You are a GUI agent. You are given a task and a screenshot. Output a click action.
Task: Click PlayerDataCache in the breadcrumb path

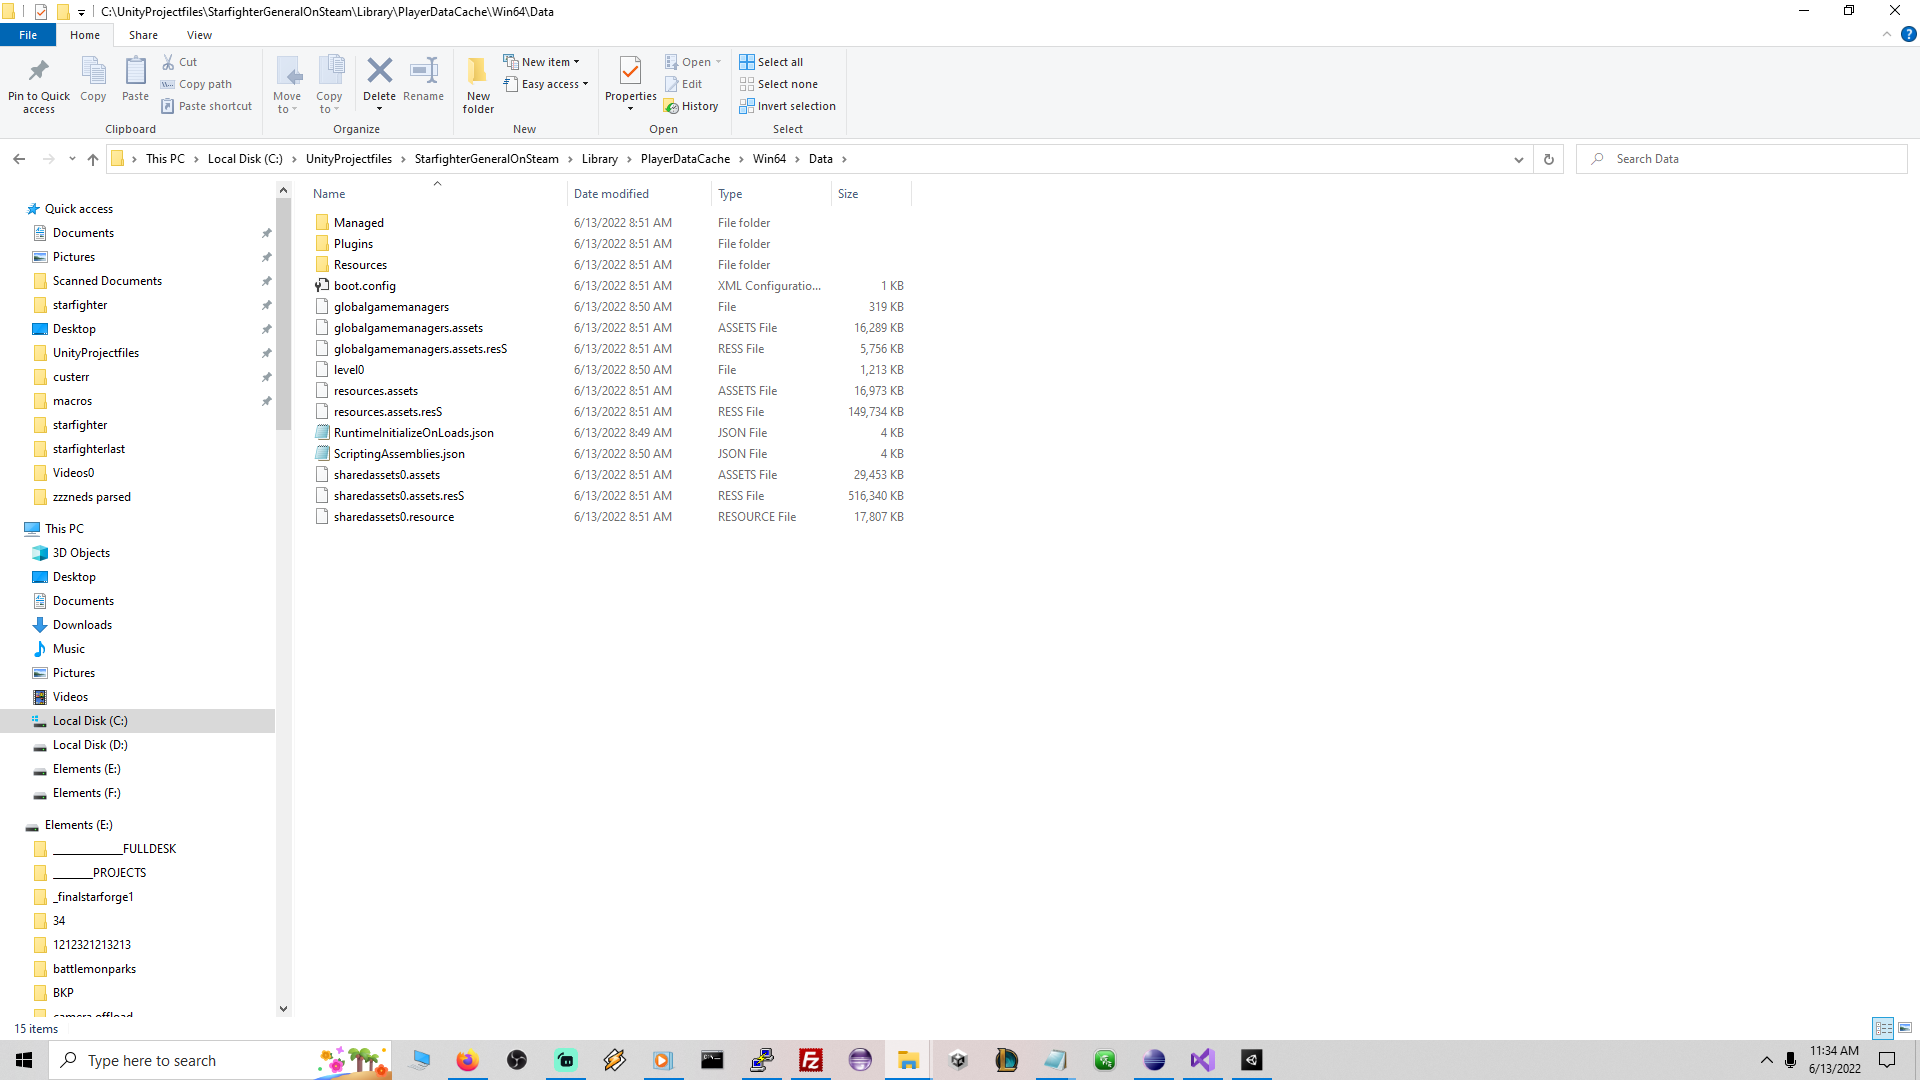pyautogui.click(x=685, y=159)
